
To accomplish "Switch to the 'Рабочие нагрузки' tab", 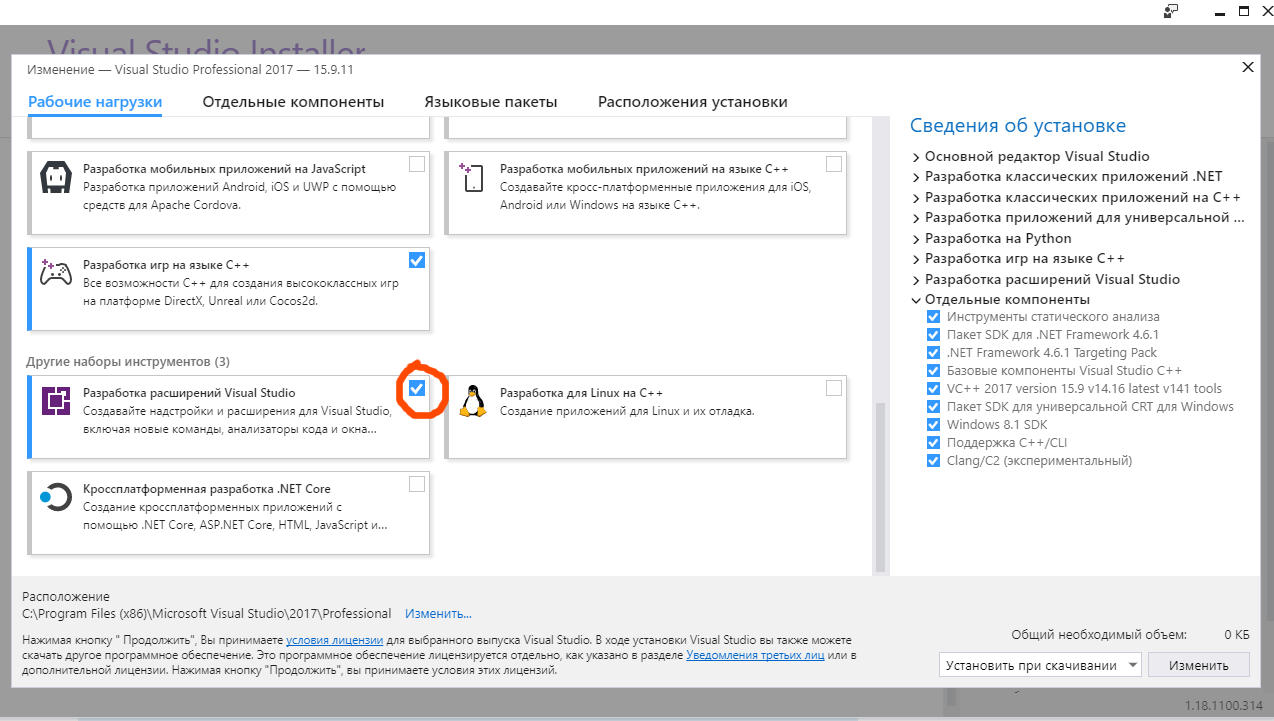I will (95, 102).
